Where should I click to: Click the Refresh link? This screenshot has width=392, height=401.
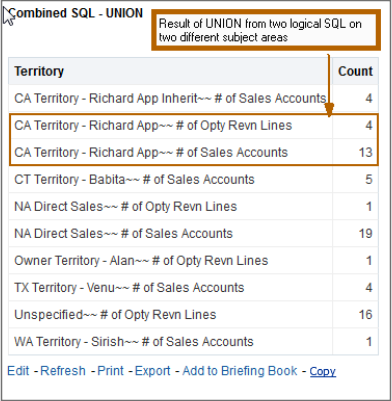pyautogui.click(x=63, y=371)
